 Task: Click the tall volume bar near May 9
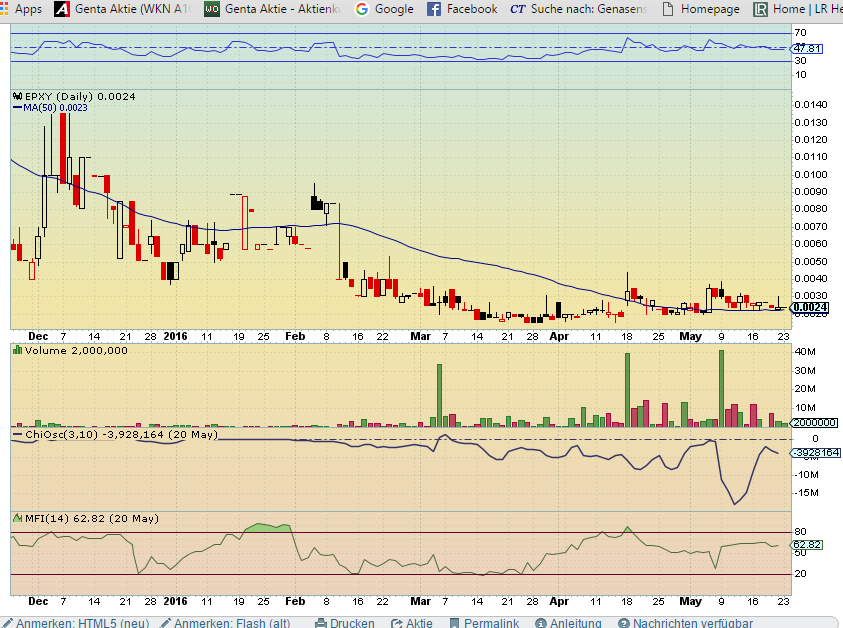pos(721,388)
